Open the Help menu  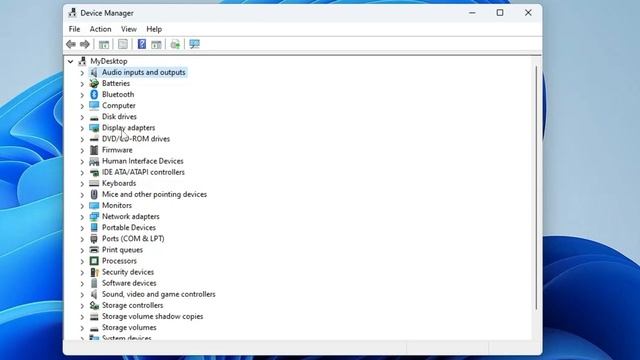(x=154, y=29)
